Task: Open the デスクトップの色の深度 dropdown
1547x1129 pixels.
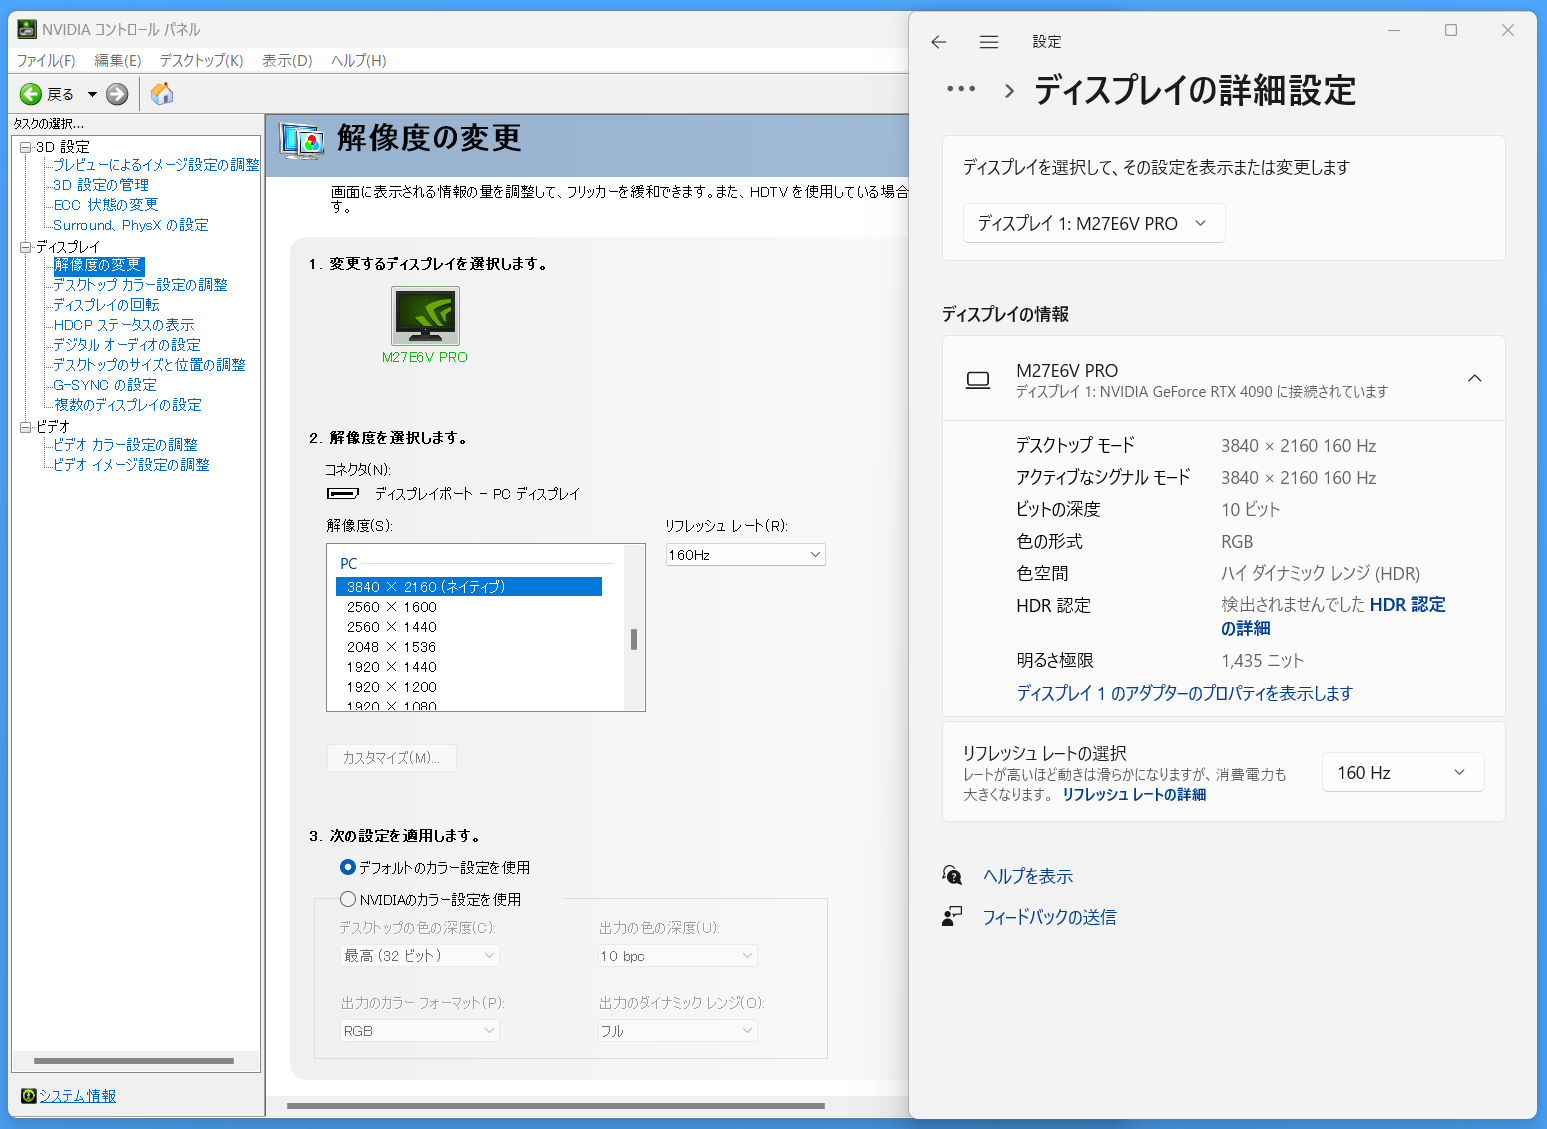Action: [x=420, y=956]
